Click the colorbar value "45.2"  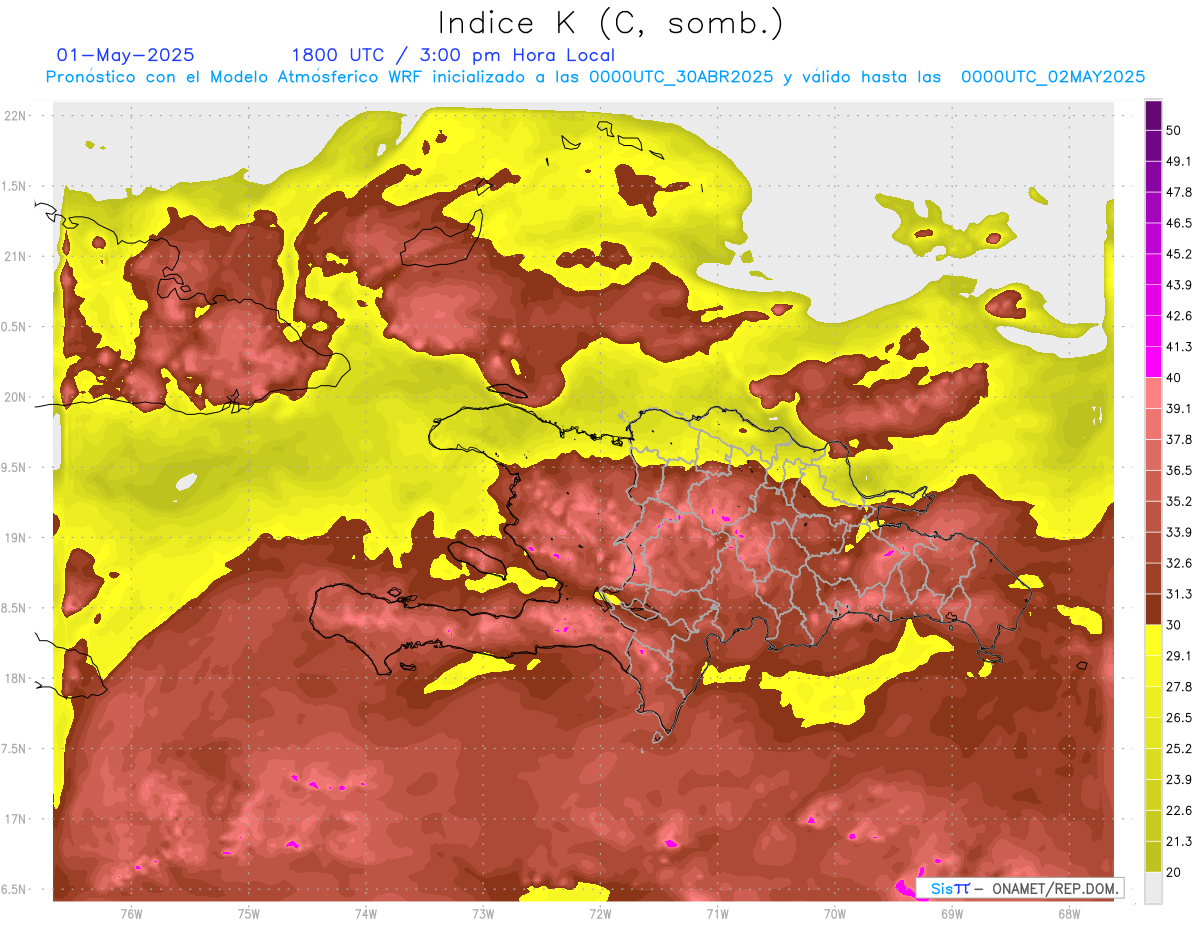click(x=1179, y=254)
